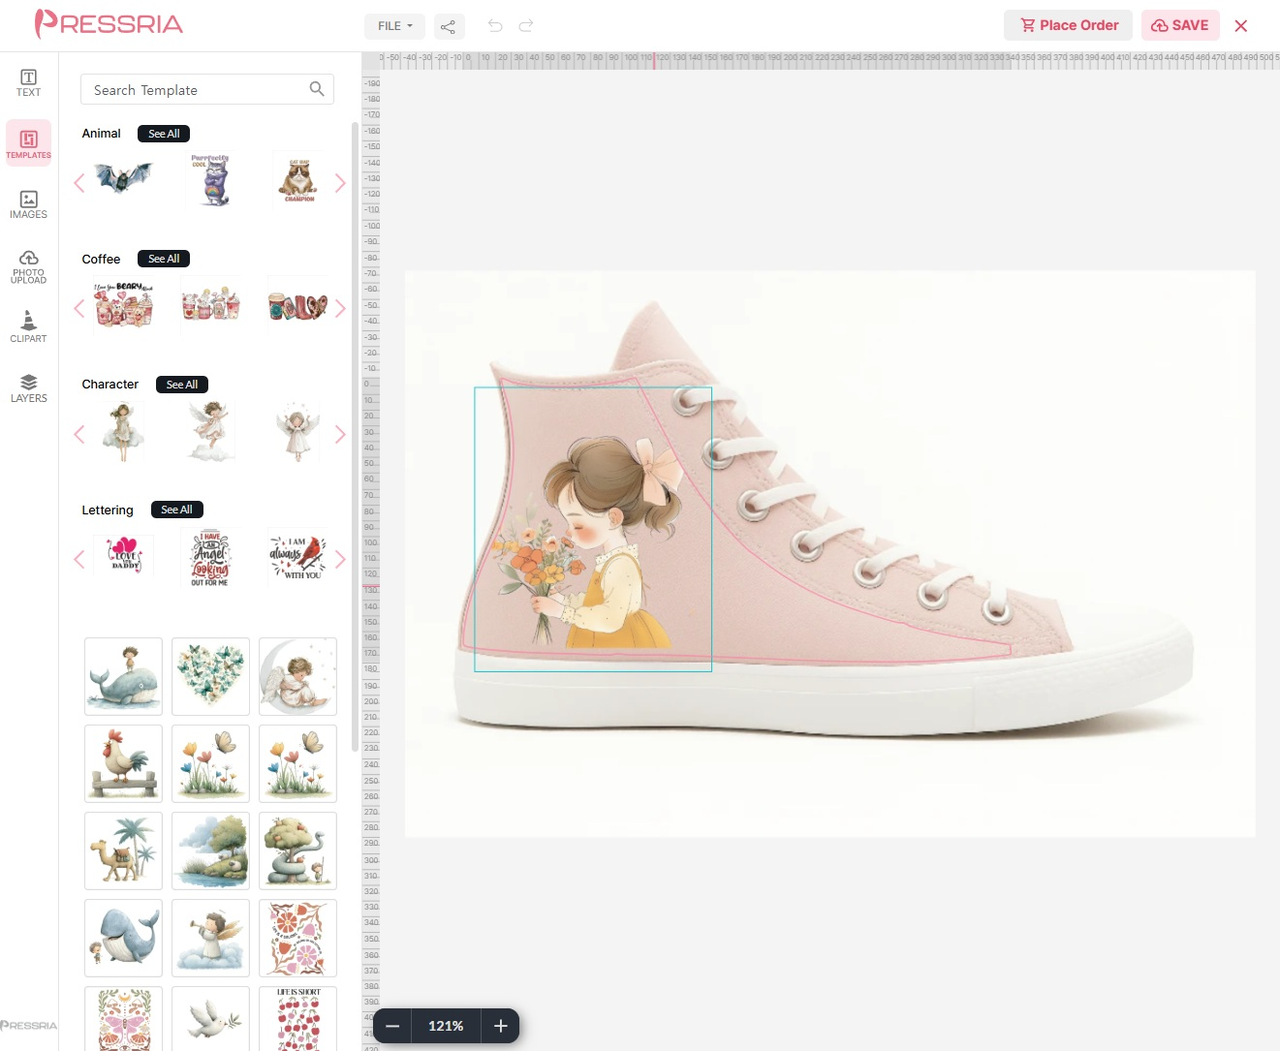Screen dimensions: 1280x1051
Task: Show previous Lettering templates with left arrow
Action: 79,559
